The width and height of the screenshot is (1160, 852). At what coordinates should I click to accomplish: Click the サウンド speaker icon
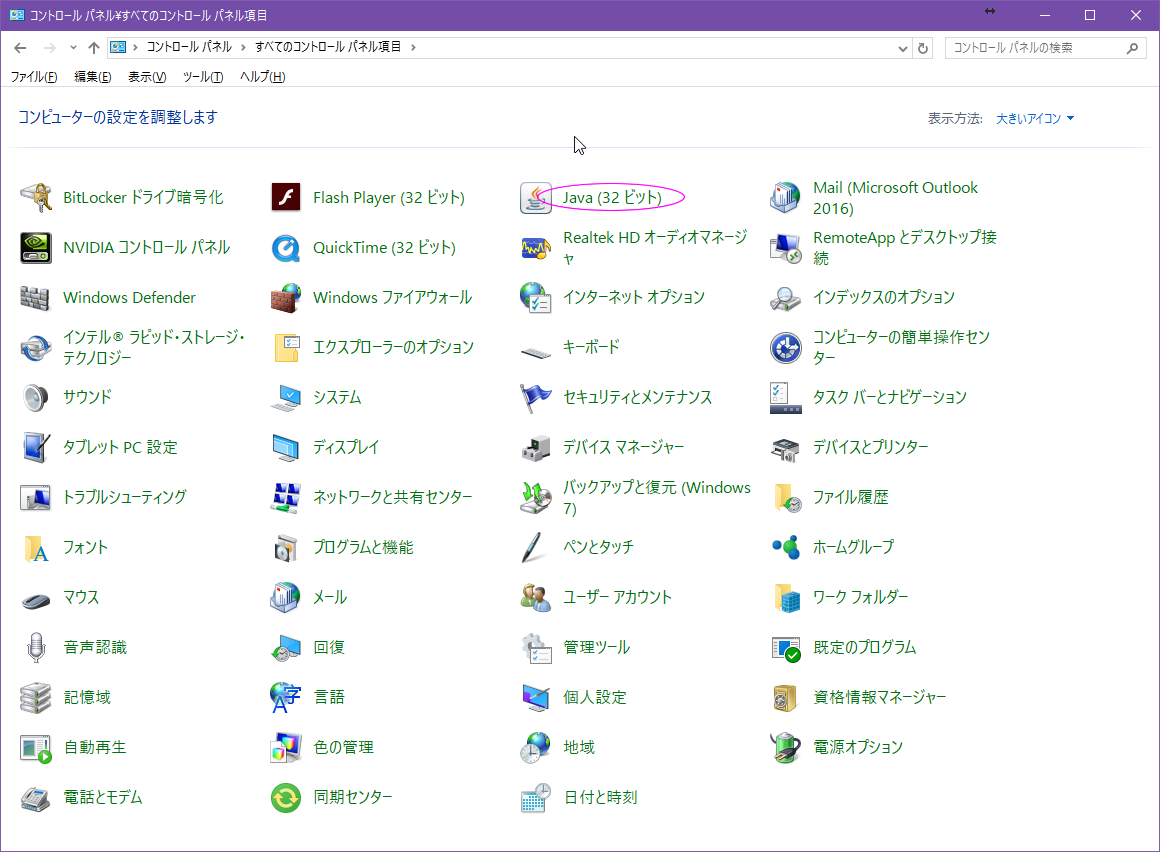(36, 398)
